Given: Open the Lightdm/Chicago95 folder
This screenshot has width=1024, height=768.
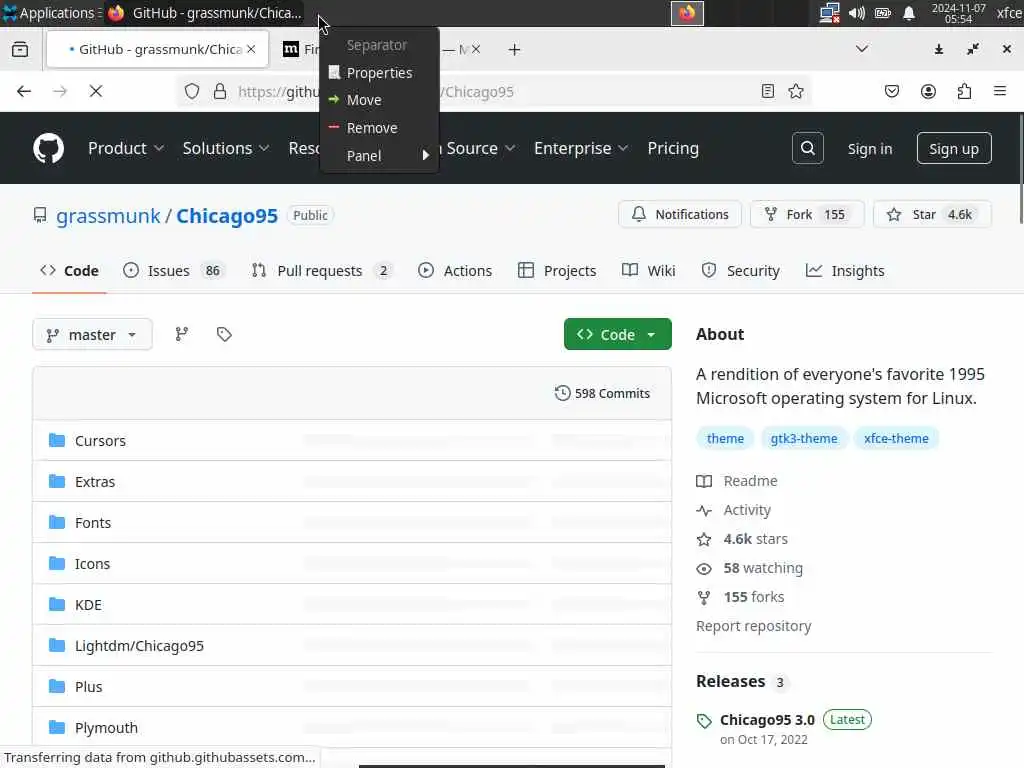Looking at the screenshot, I should pos(139,646).
